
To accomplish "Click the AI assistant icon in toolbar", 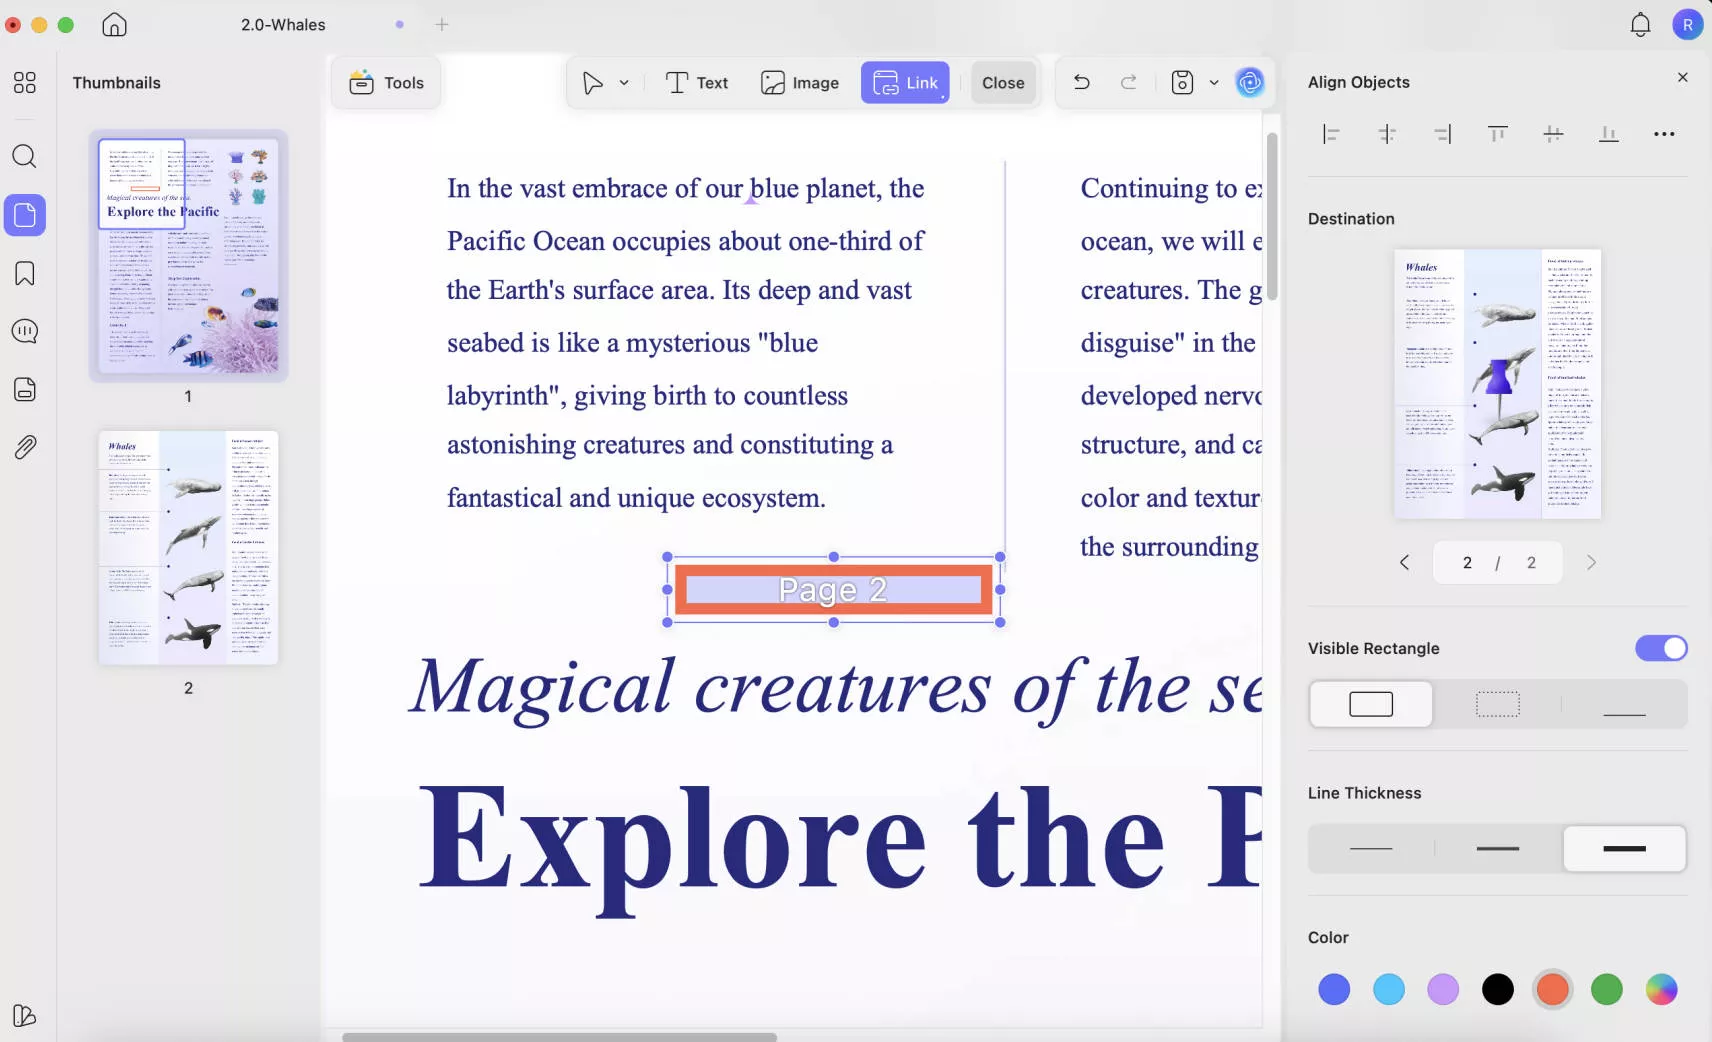I will (x=1249, y=83).
